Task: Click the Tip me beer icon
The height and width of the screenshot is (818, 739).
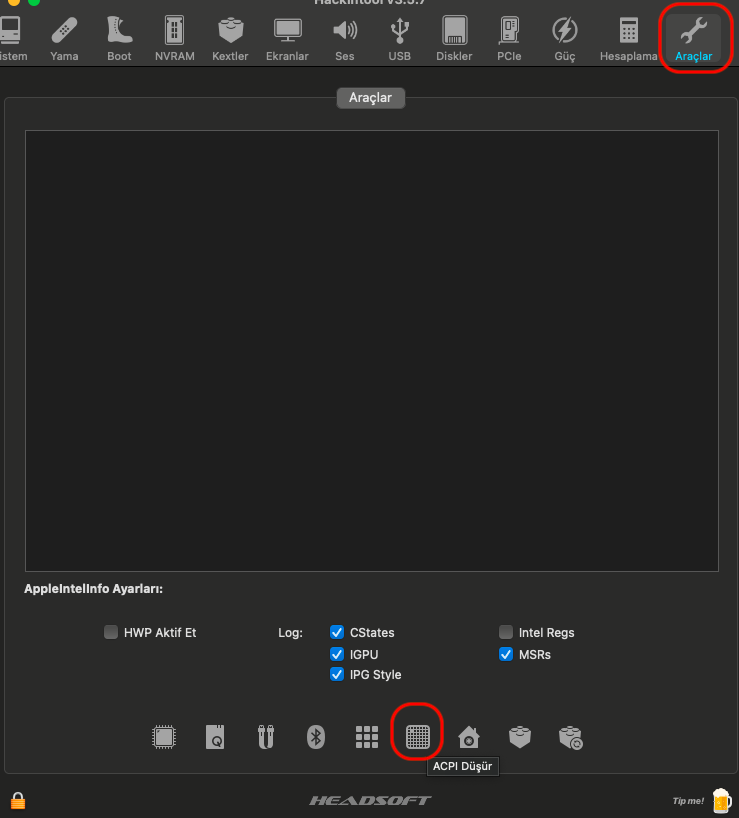Action: (722, 800)
